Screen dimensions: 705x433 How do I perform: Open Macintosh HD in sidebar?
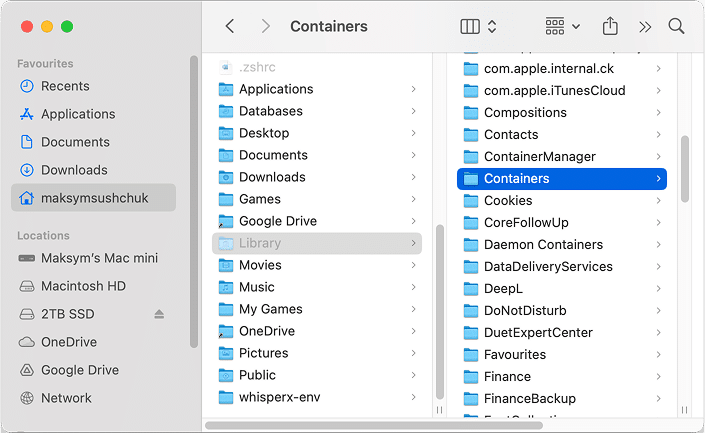coord(94,286)
